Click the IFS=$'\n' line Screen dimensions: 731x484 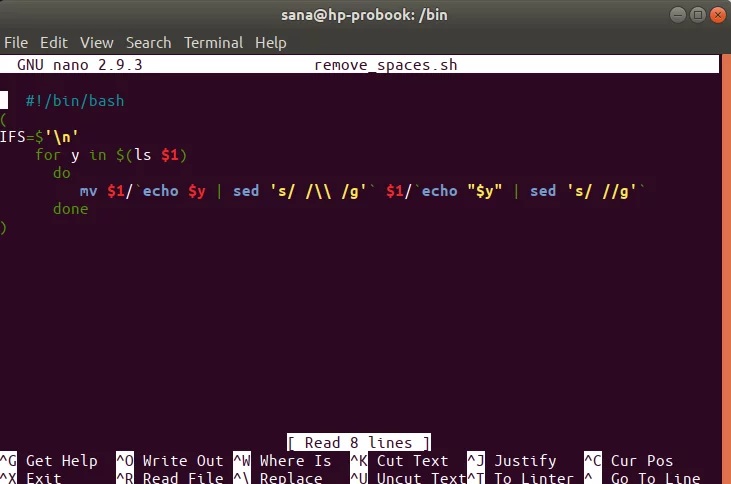tap(39, 137)
